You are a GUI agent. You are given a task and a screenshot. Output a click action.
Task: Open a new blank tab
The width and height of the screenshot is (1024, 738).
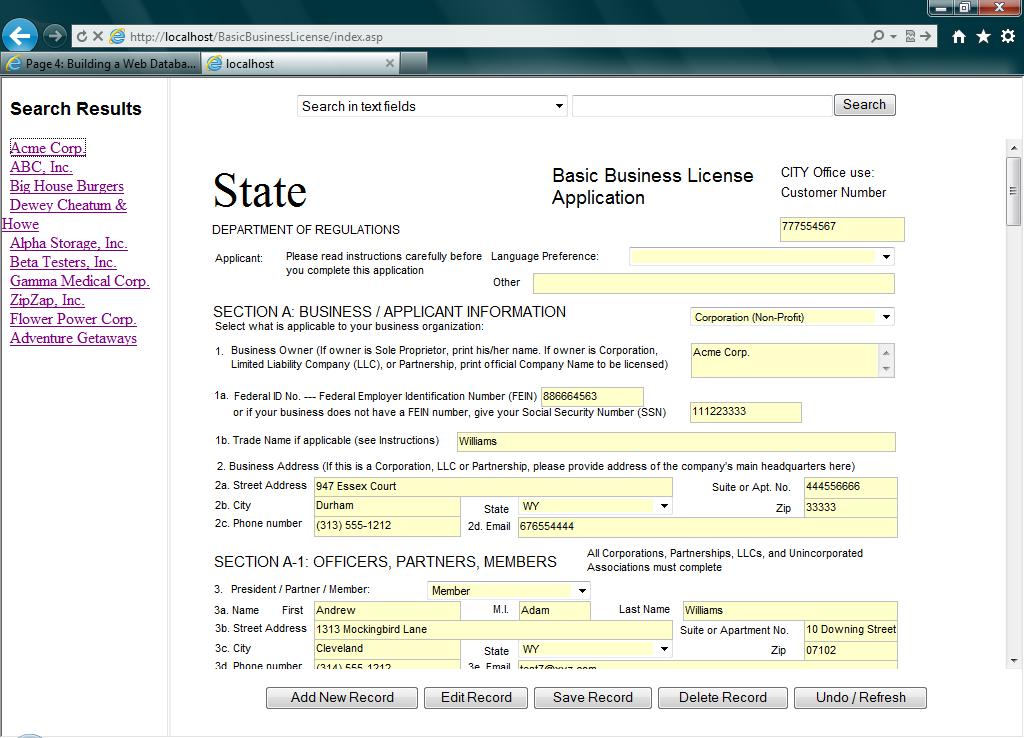413,63
